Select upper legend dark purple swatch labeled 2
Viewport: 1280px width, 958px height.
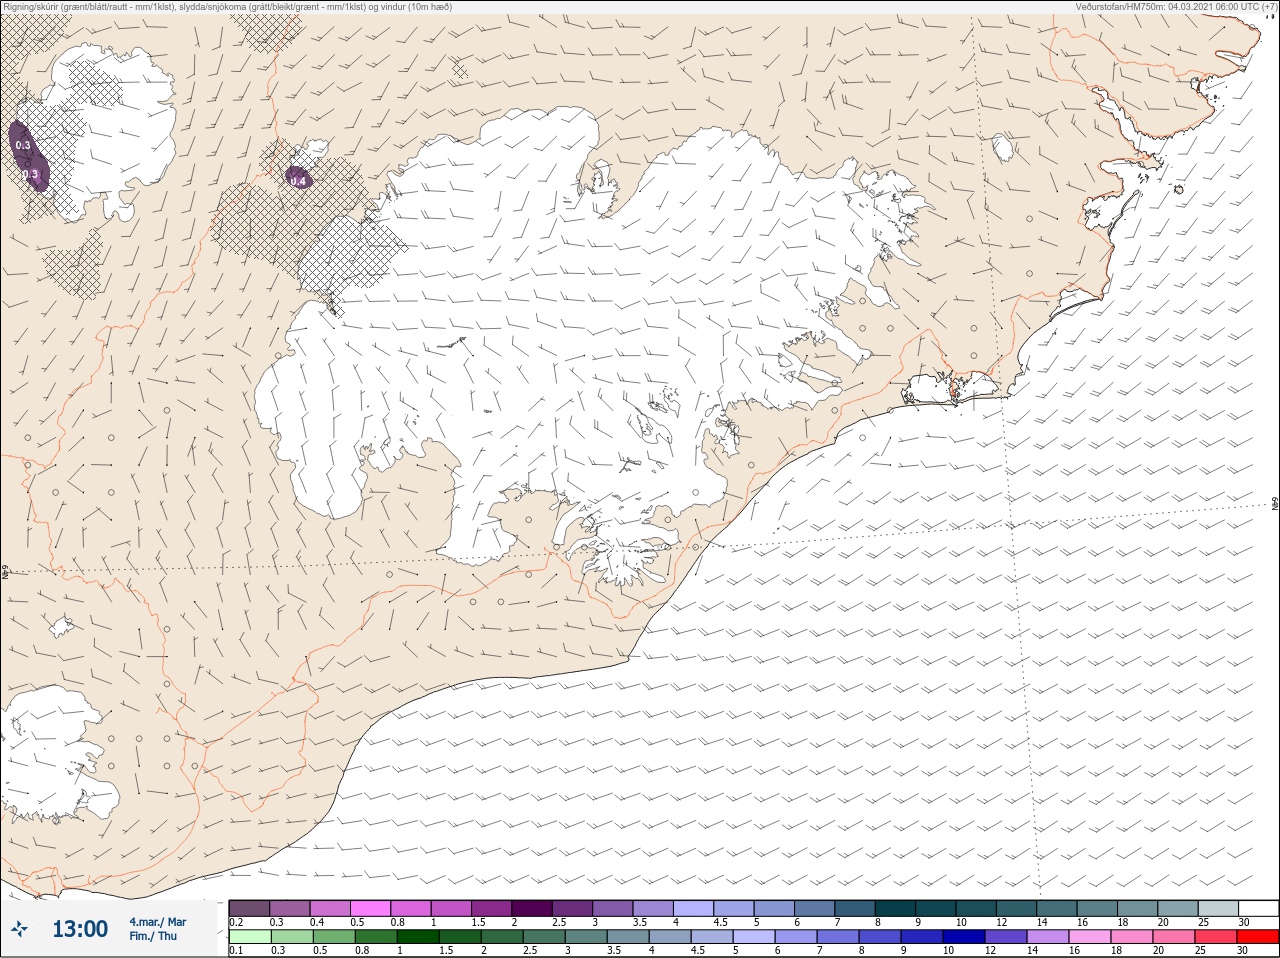click(531, 908)
